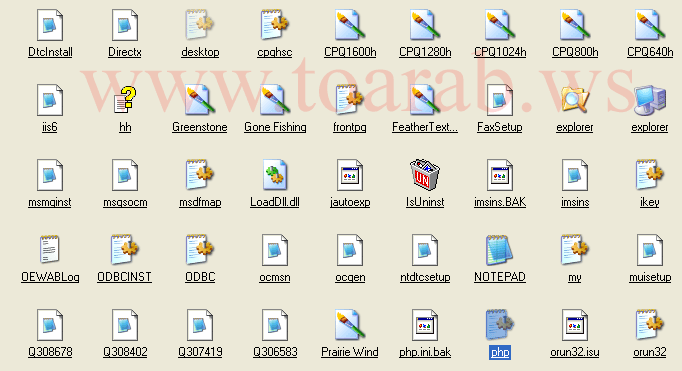The width and height of the screenshot is (682, 371).
Task: Select the CPQ1600h paintbrush icon
Action: coord(349,26)
